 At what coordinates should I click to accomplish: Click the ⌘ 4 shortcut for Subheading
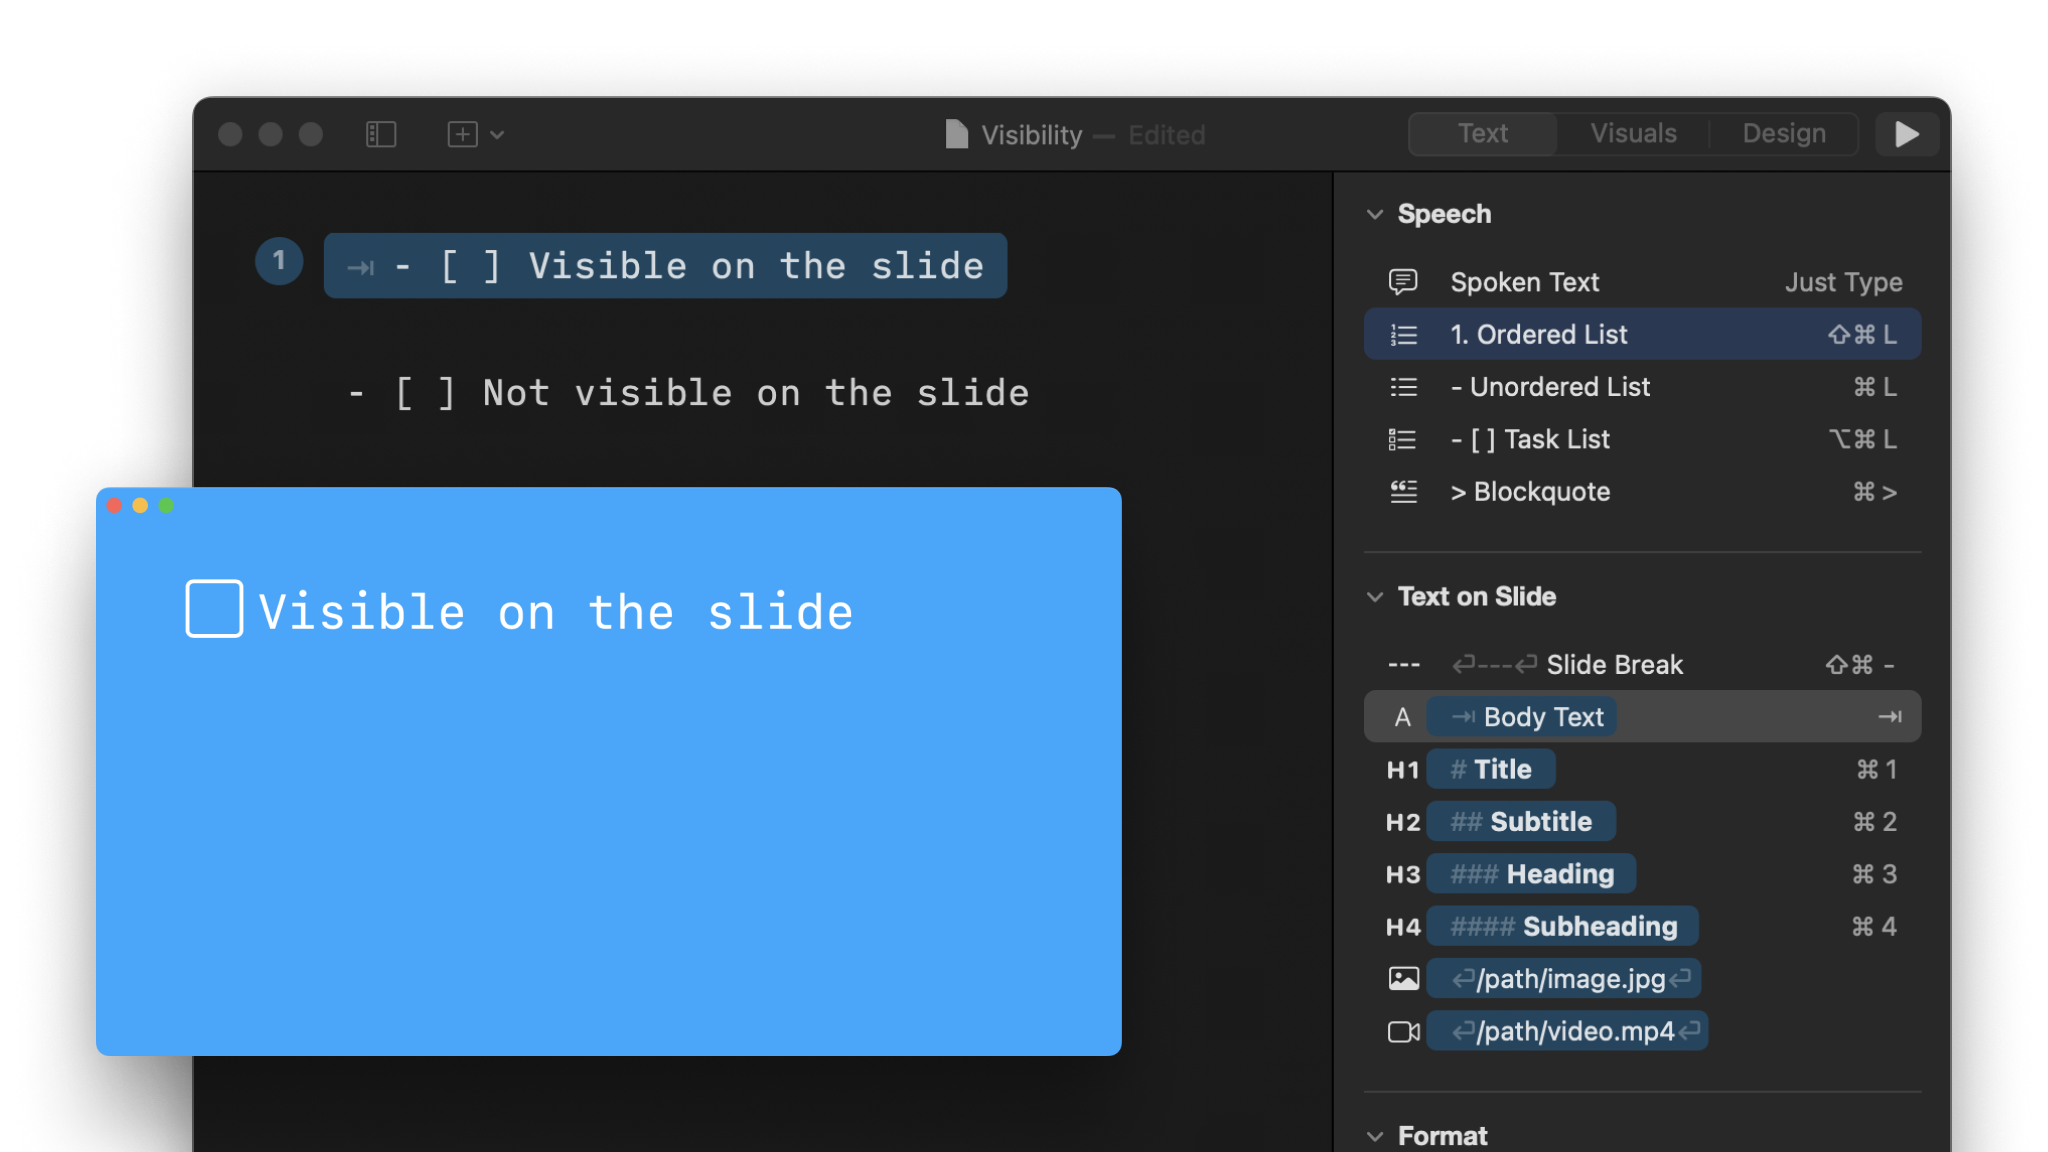tap(1874, 927)
